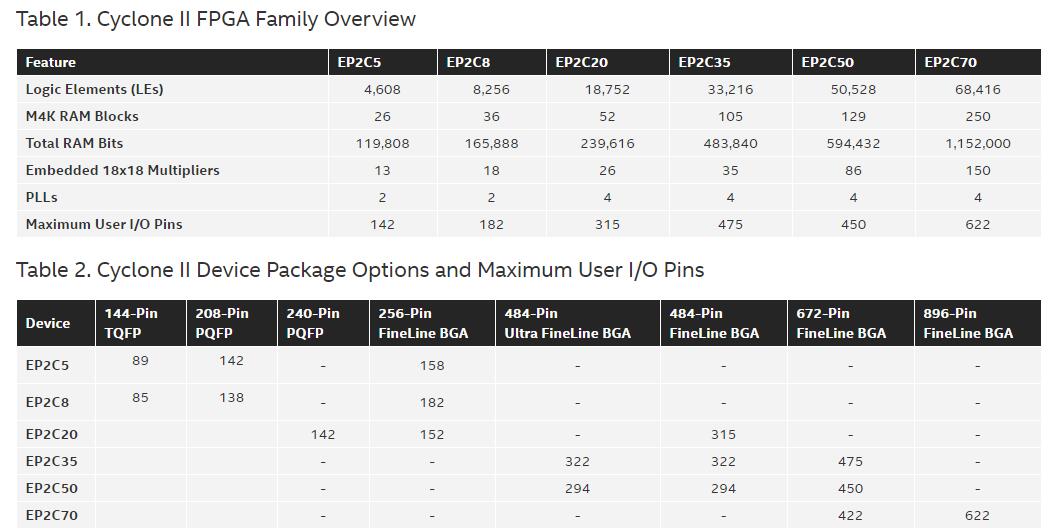The height and width of the screenshot is (531, 1051).
Task: Click the EP2C35 device row label in Table 2
Action: coord(52,462)
